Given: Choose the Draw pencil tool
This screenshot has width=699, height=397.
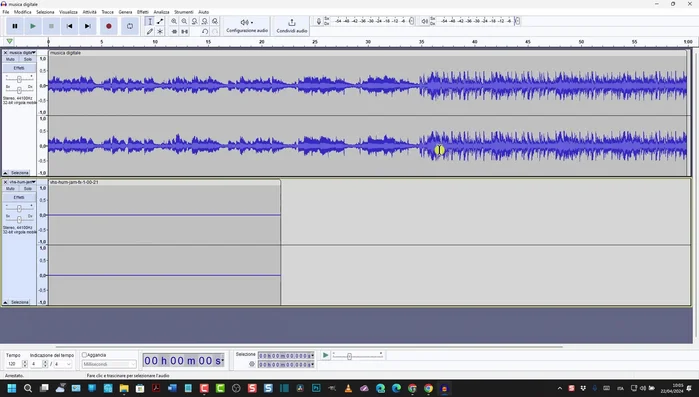Looking at the screenshot, I should click(150, 32).
